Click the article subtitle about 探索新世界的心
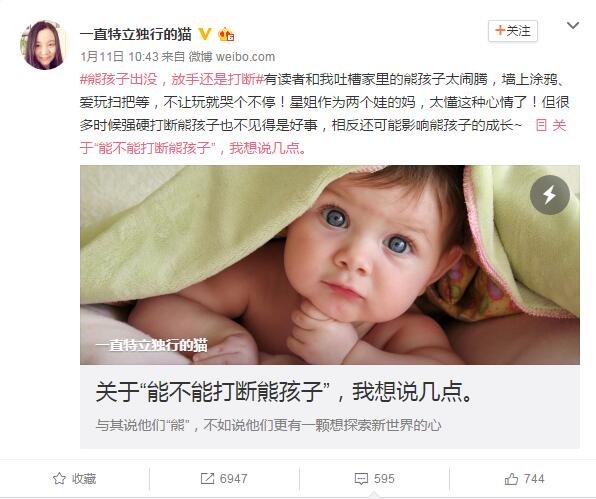596x499 pixels. [268, 425]
